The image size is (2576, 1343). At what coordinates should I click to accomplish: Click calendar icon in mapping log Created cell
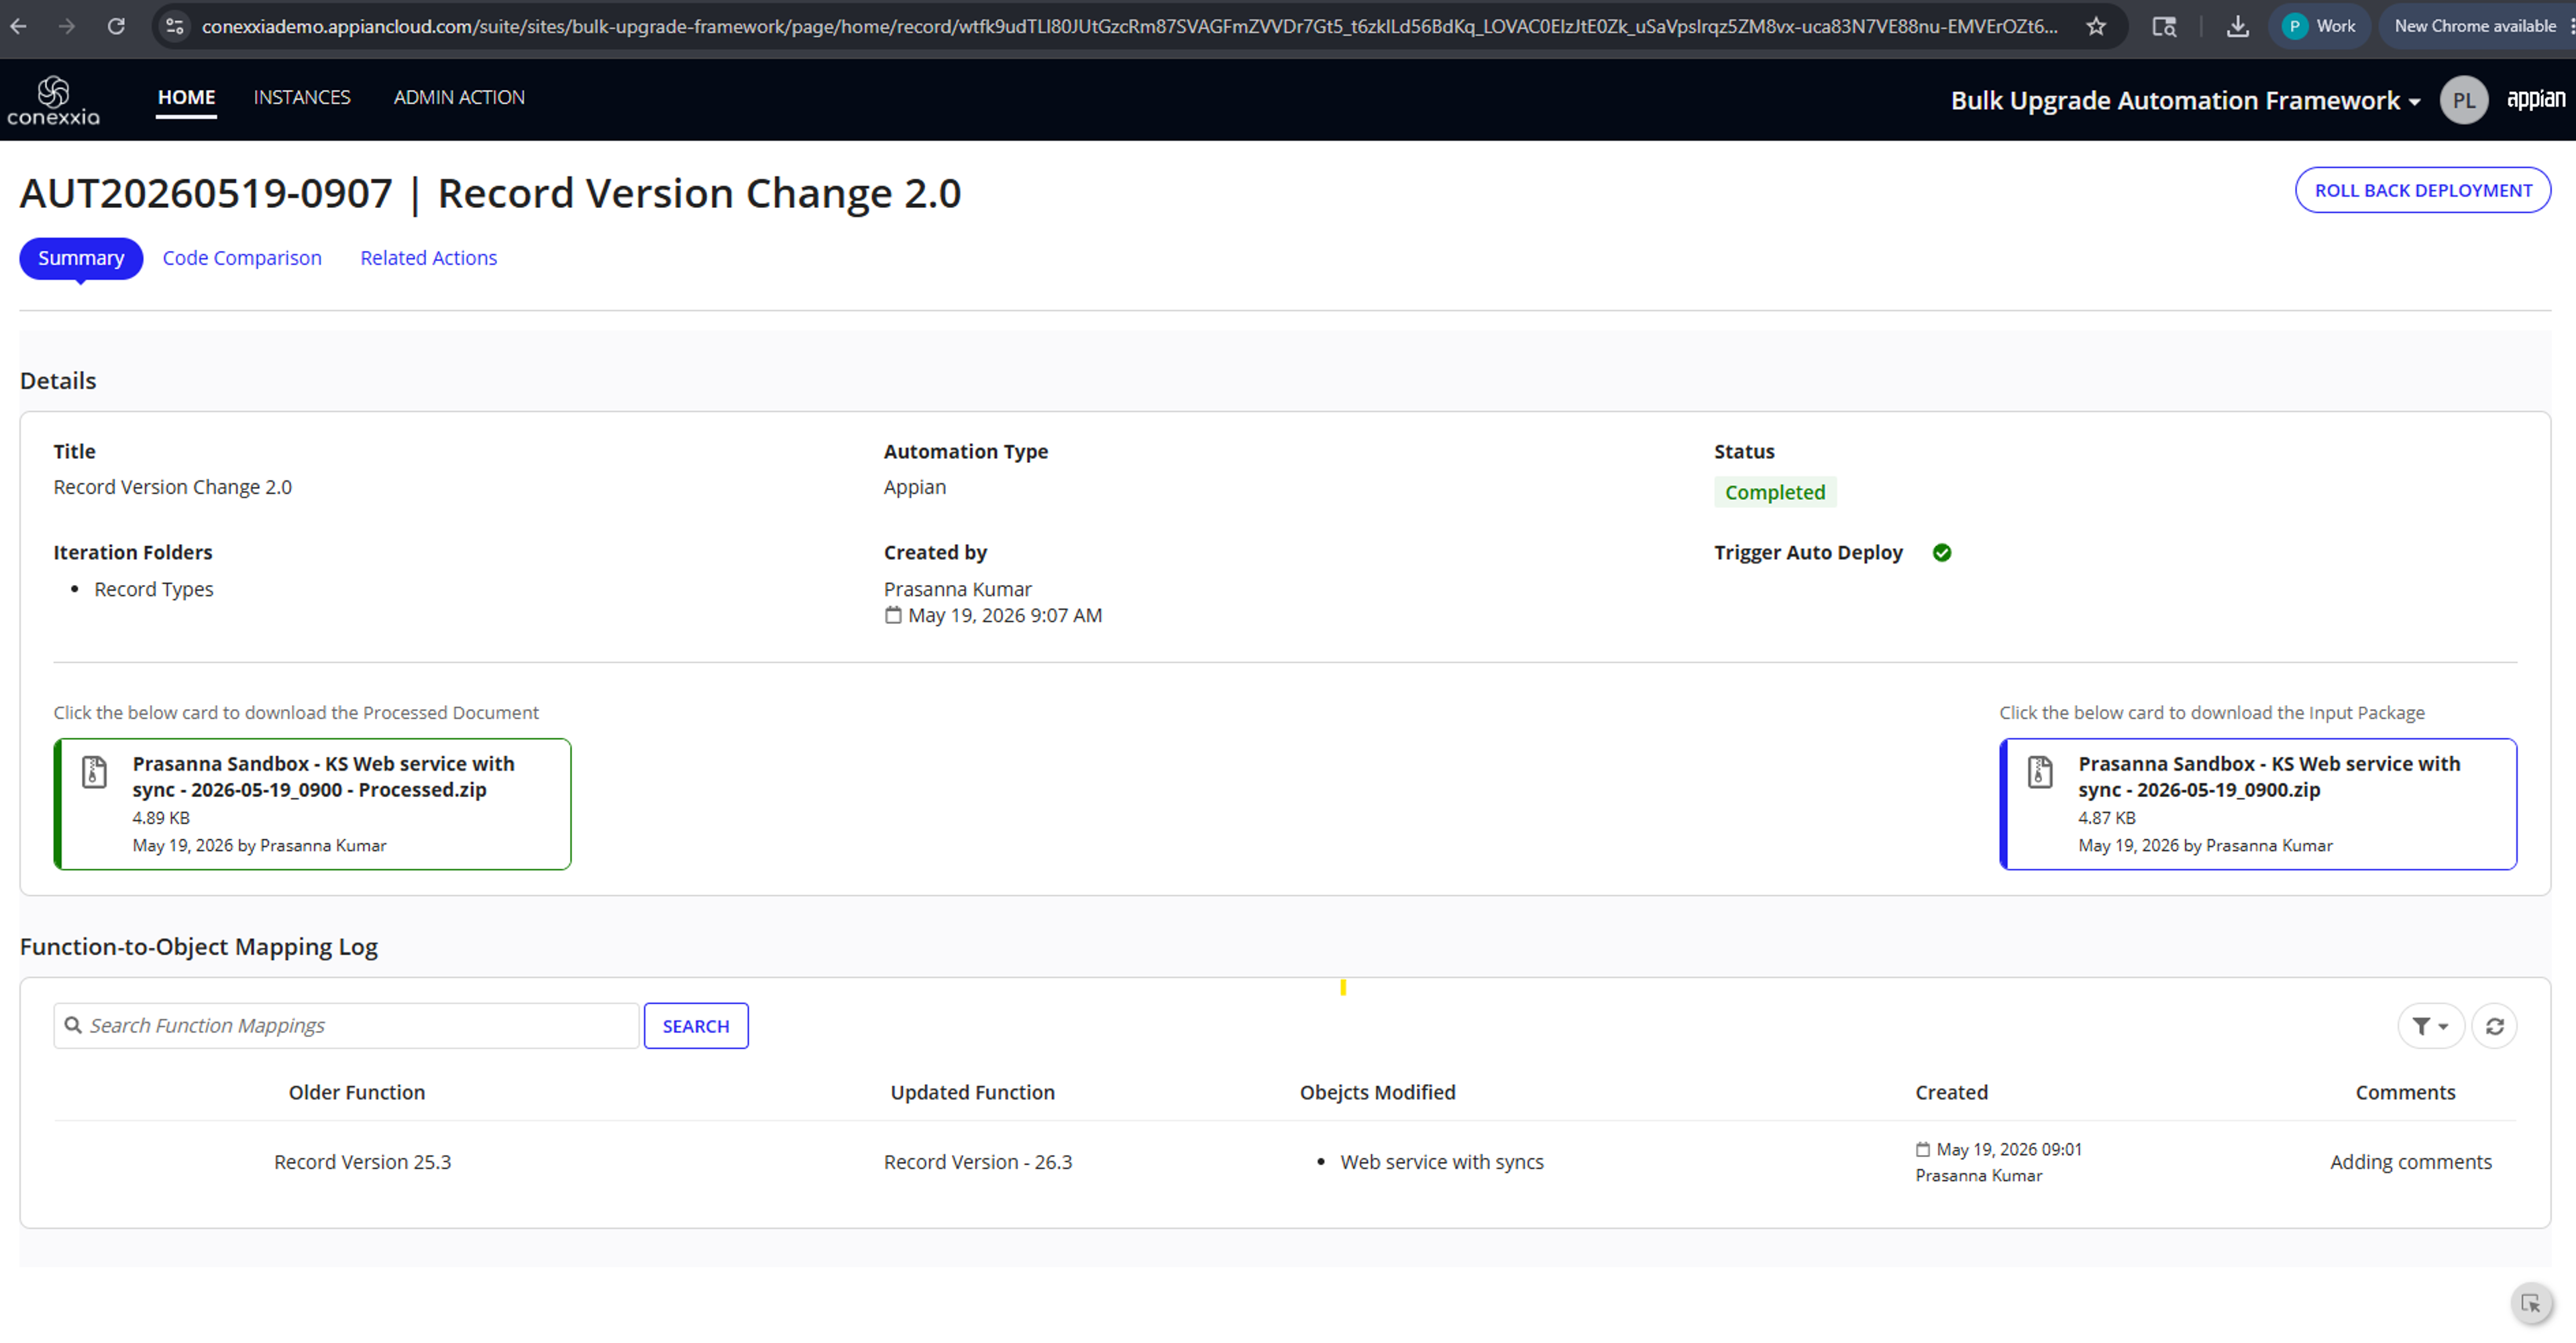click(x=1922, y=1150)
